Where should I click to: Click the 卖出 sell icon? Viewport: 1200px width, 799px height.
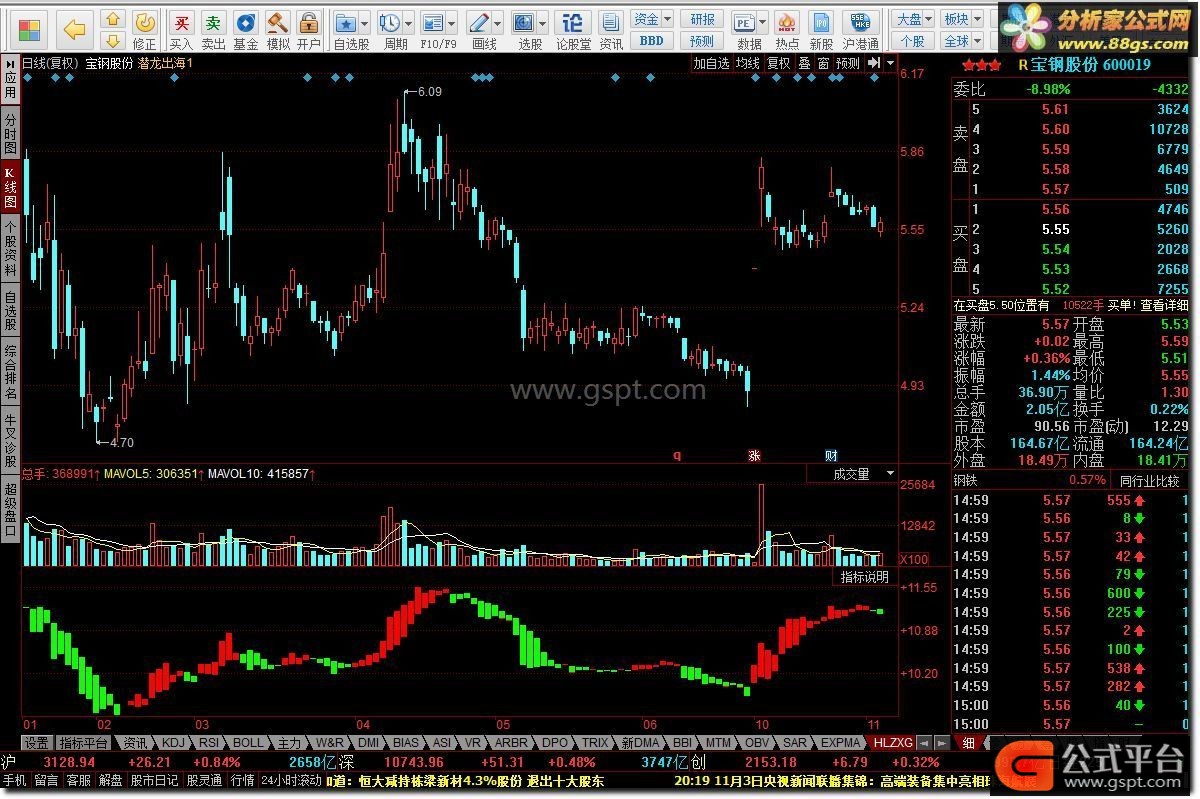[x=213, y=30]
